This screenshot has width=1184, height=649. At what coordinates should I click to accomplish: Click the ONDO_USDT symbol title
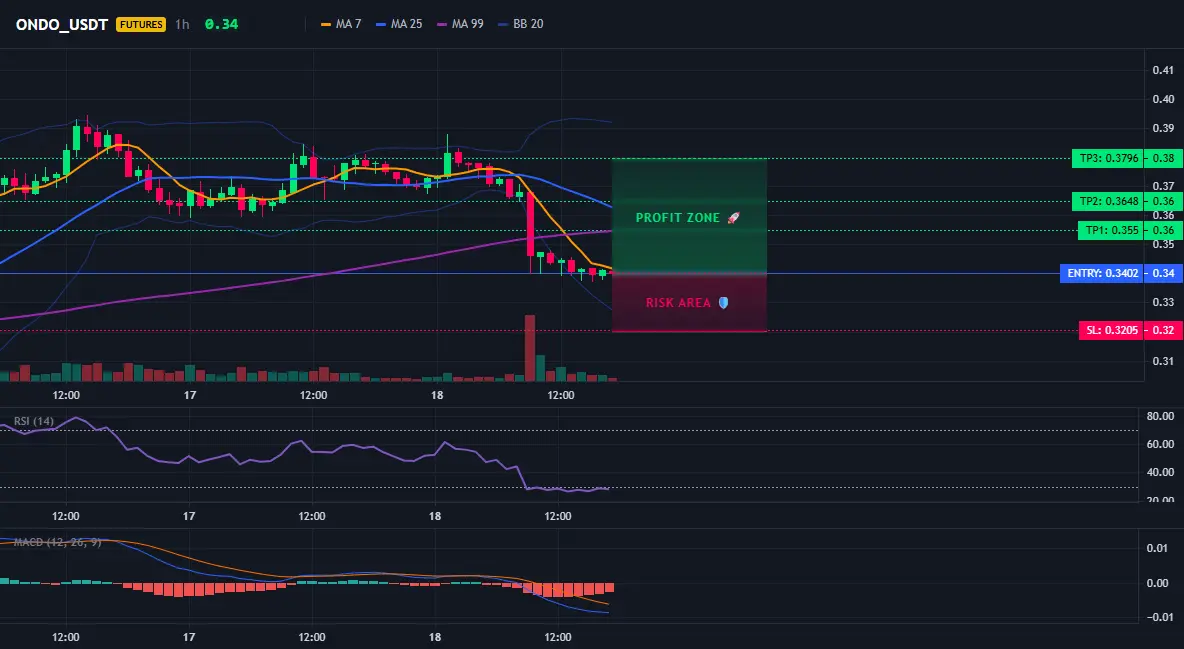(62, 24)
